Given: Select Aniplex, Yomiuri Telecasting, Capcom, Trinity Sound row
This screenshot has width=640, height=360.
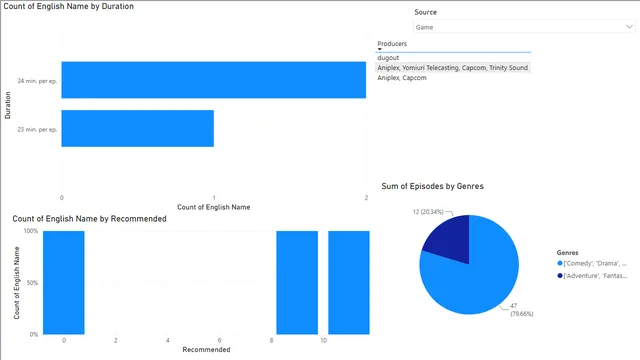Looking at the screenshot, I should [453, 68].
